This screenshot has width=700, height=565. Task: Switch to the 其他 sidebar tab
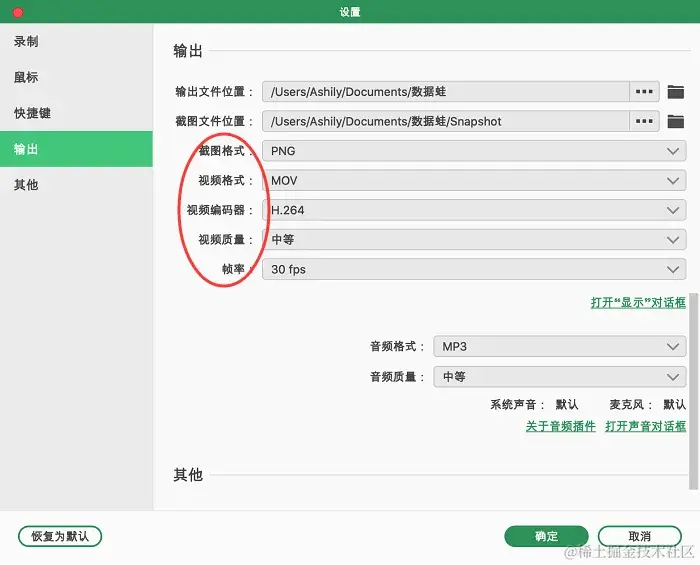(76, 185)
